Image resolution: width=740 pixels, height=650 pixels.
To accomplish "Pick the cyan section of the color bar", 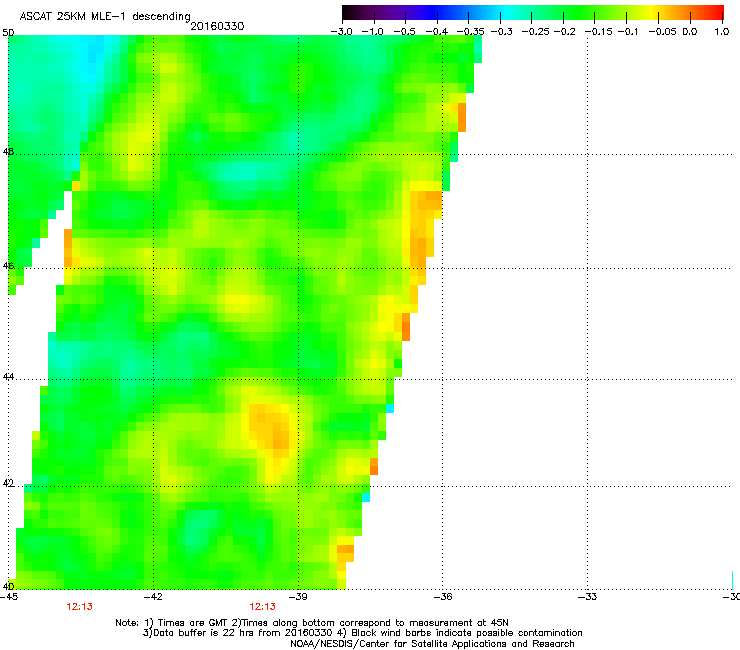I will pos(507,12).
